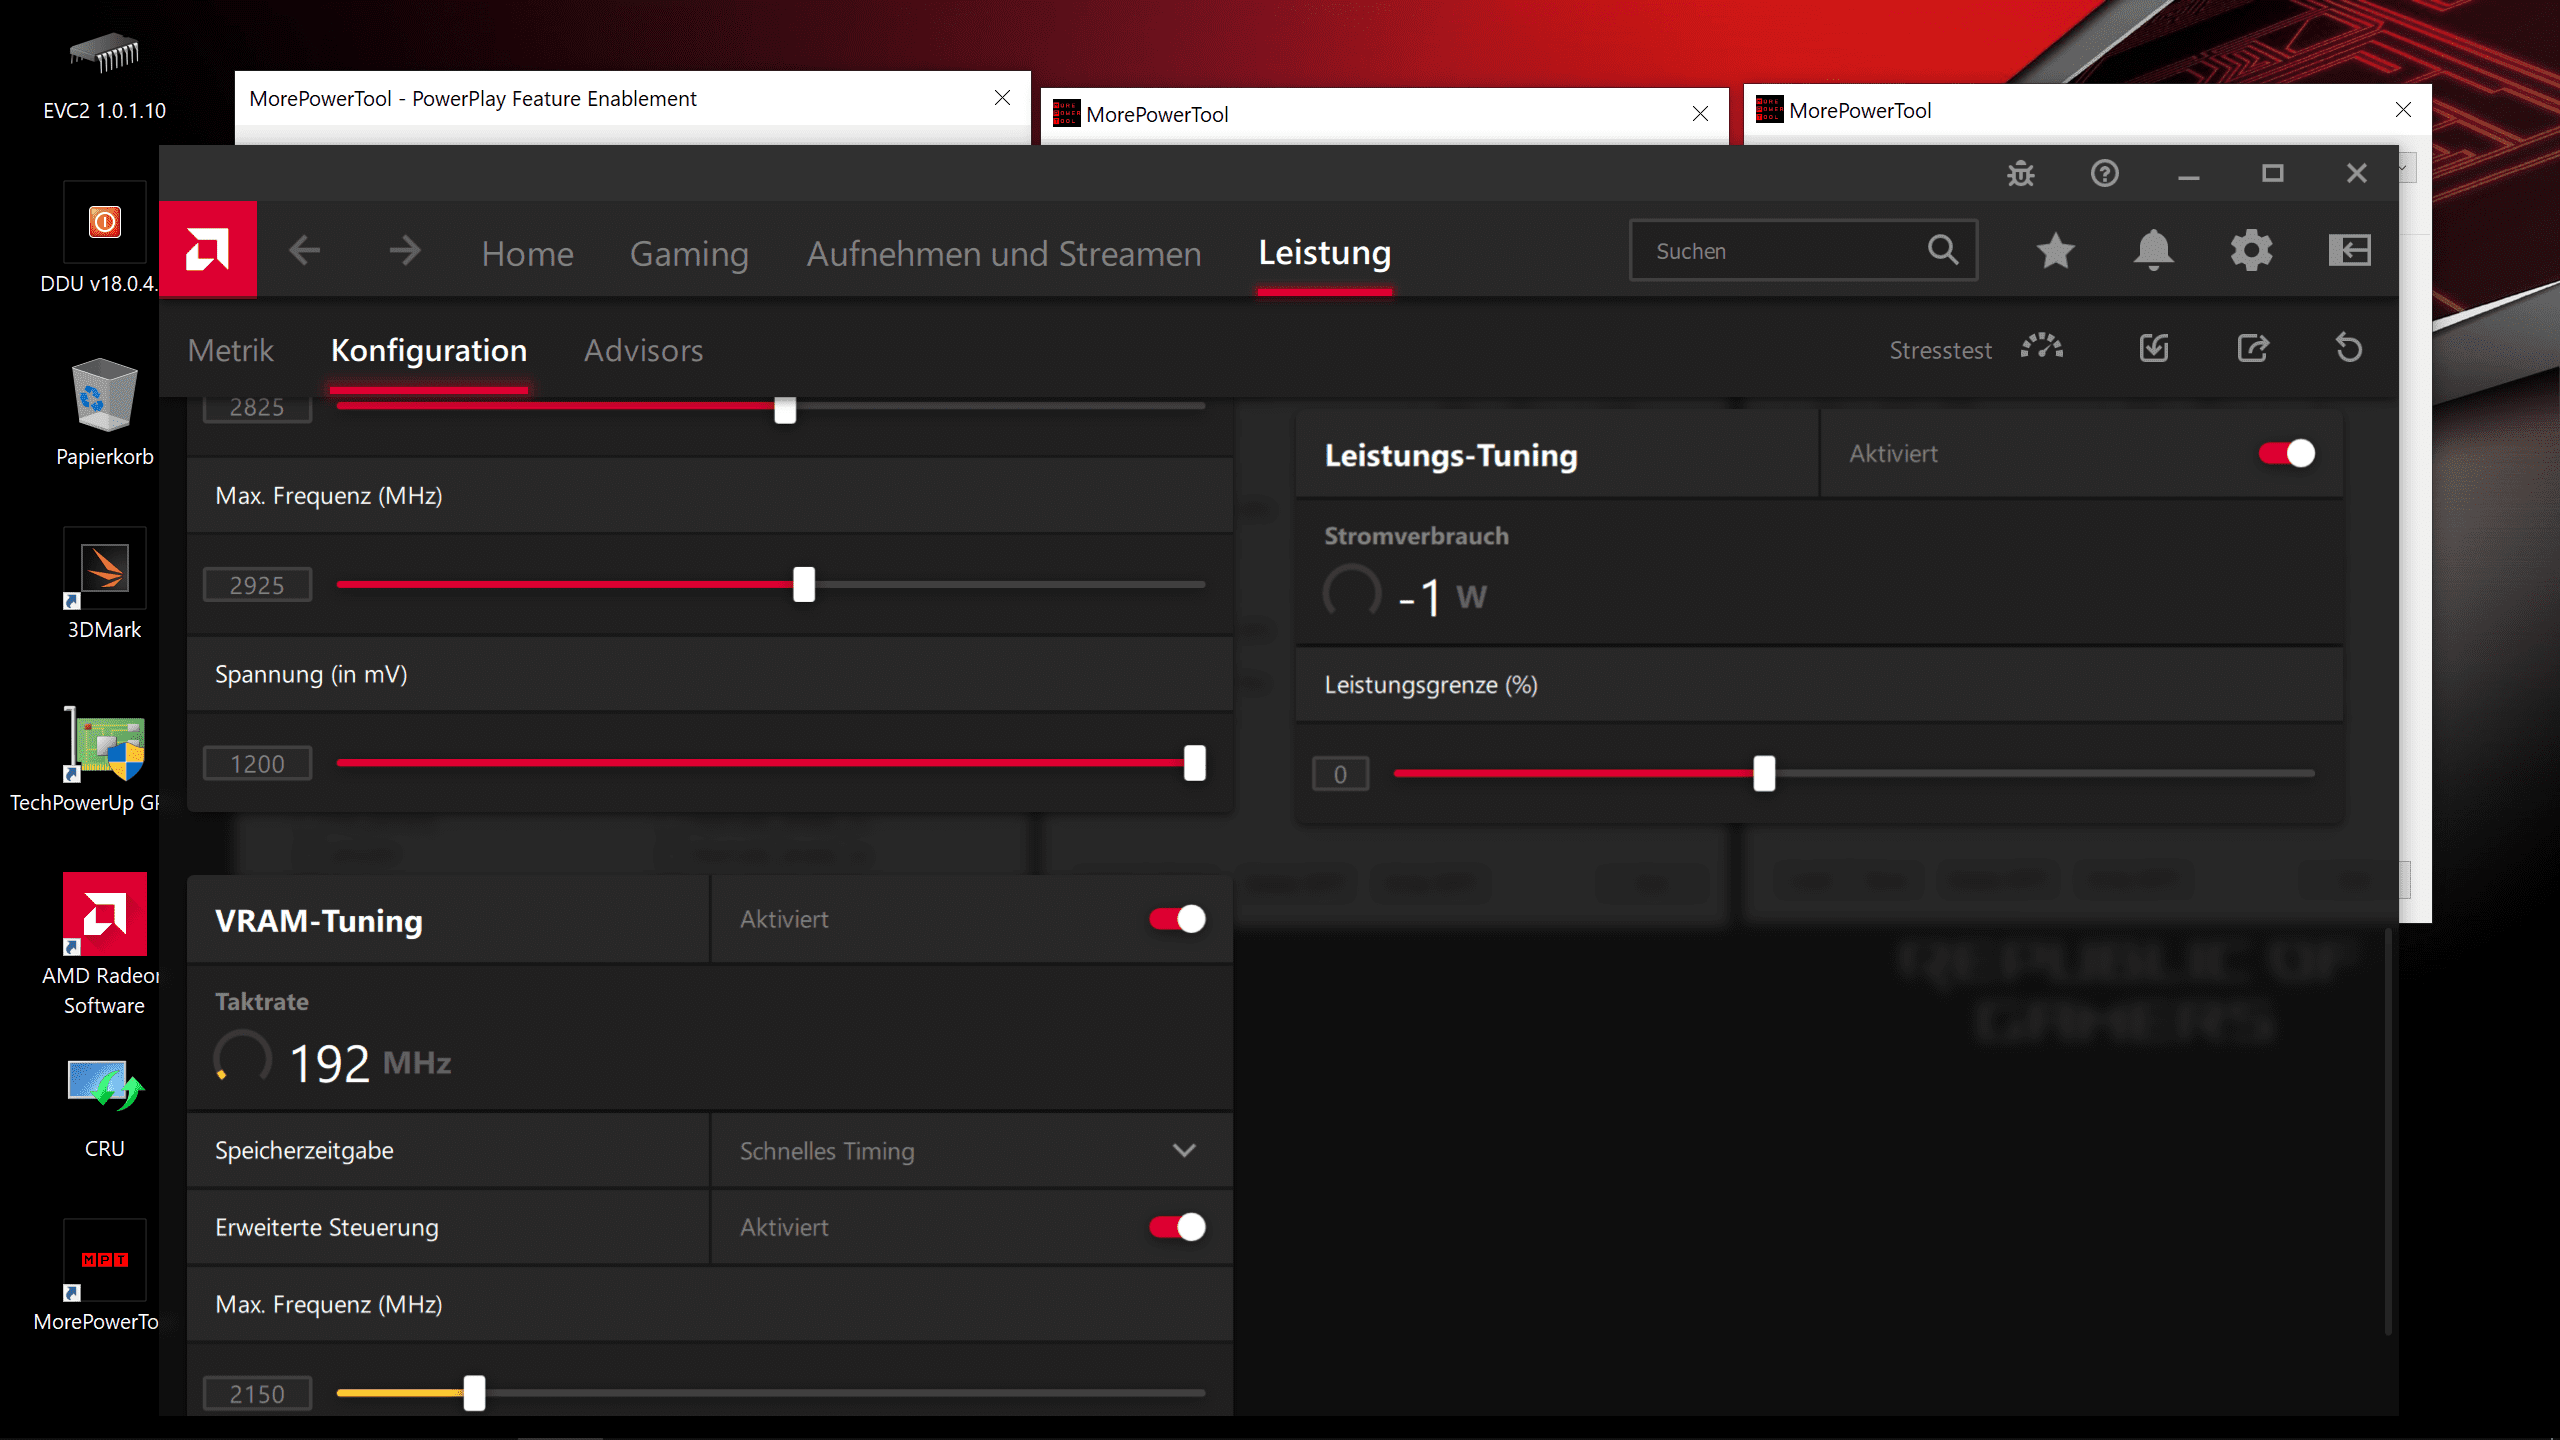This screenshot has height=1440, width=2560.
Task: Open settings gear icon
Action: point(2251,251)
